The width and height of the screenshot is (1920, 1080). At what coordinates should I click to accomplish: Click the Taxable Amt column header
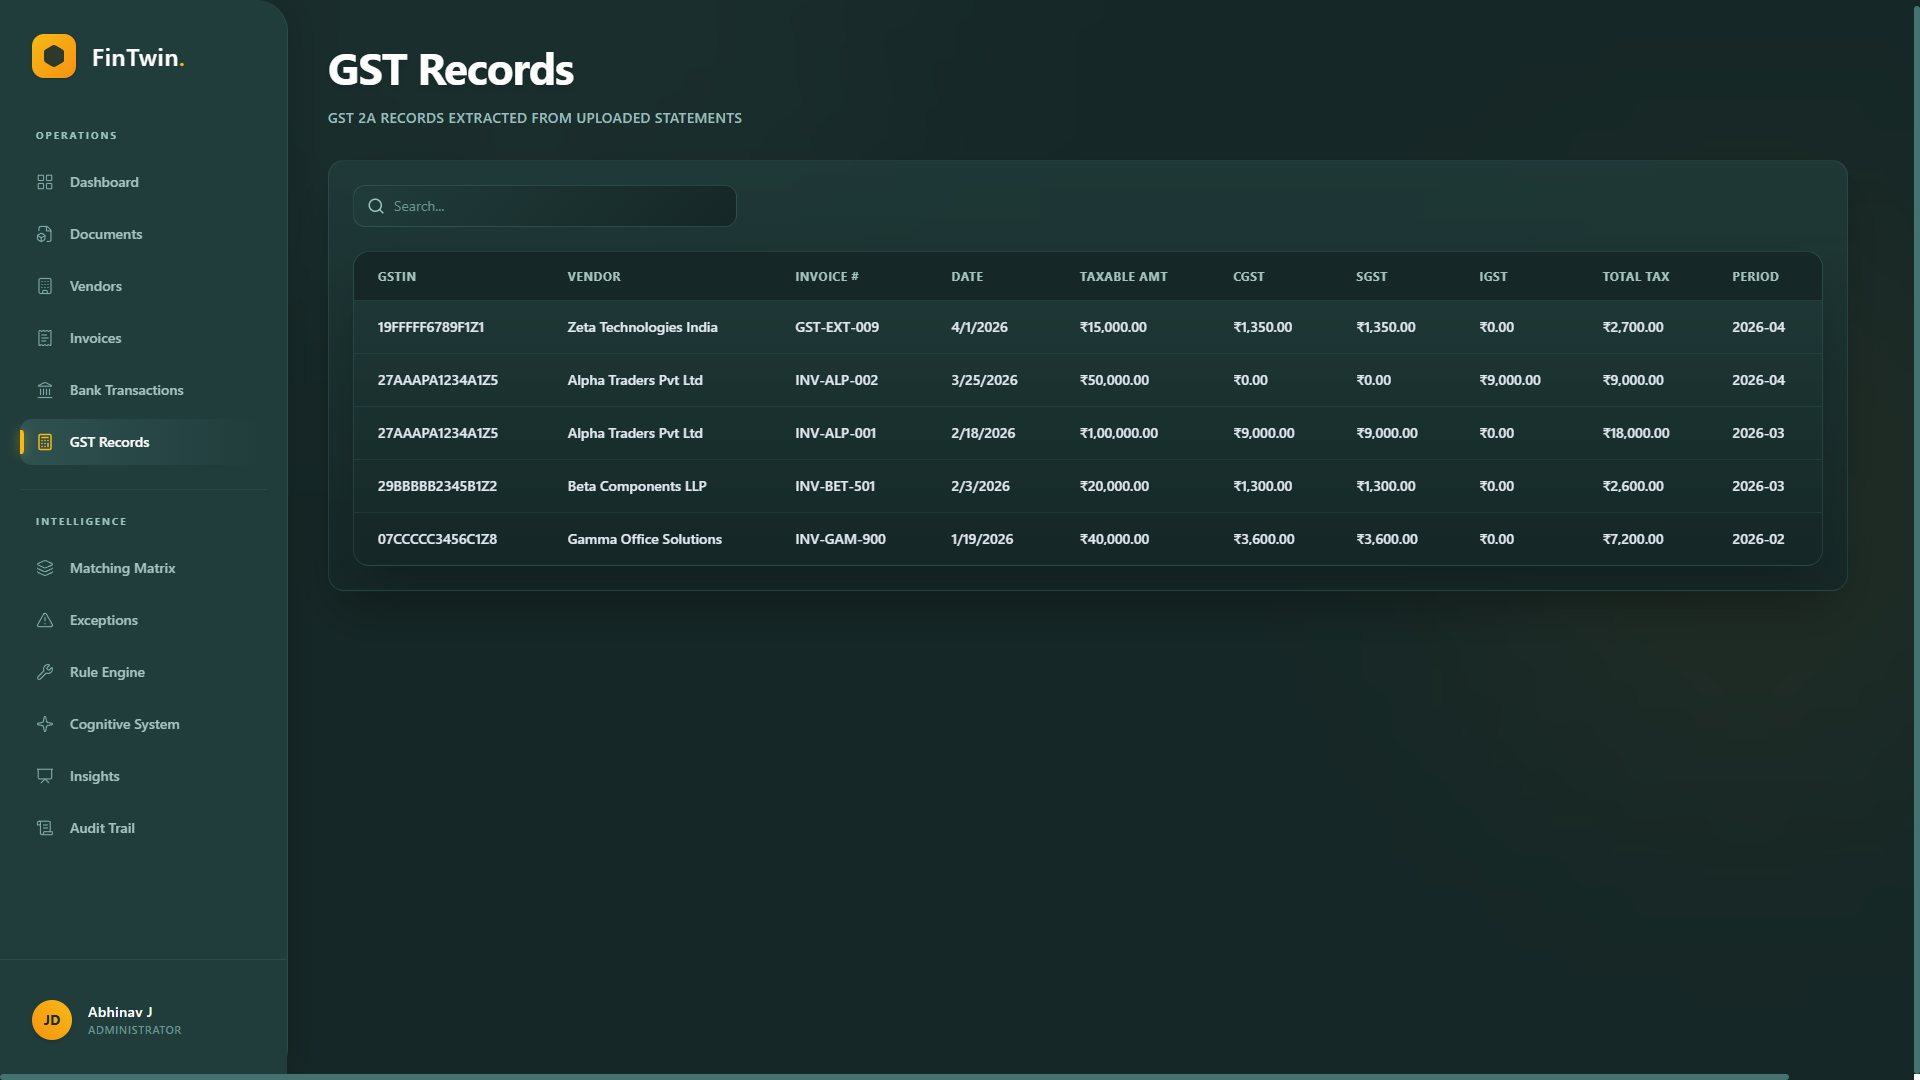[x=1123, y=277]
